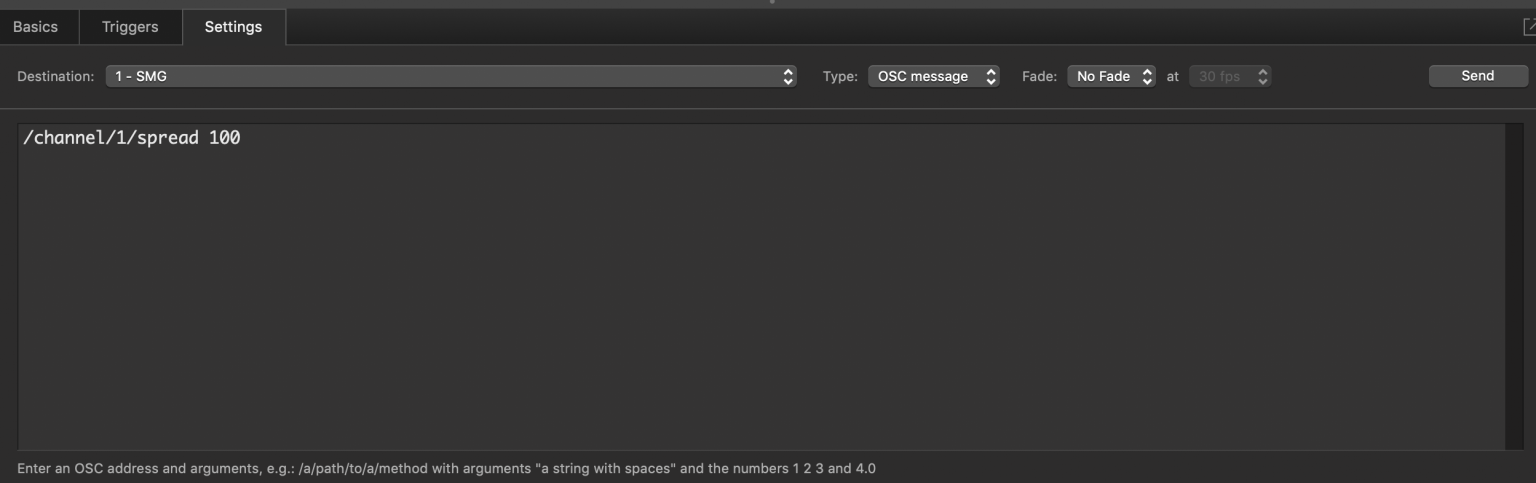
Task: Click the Fade popup chevron arrows
Action: pyautogui.click(x=1147, y=76)
